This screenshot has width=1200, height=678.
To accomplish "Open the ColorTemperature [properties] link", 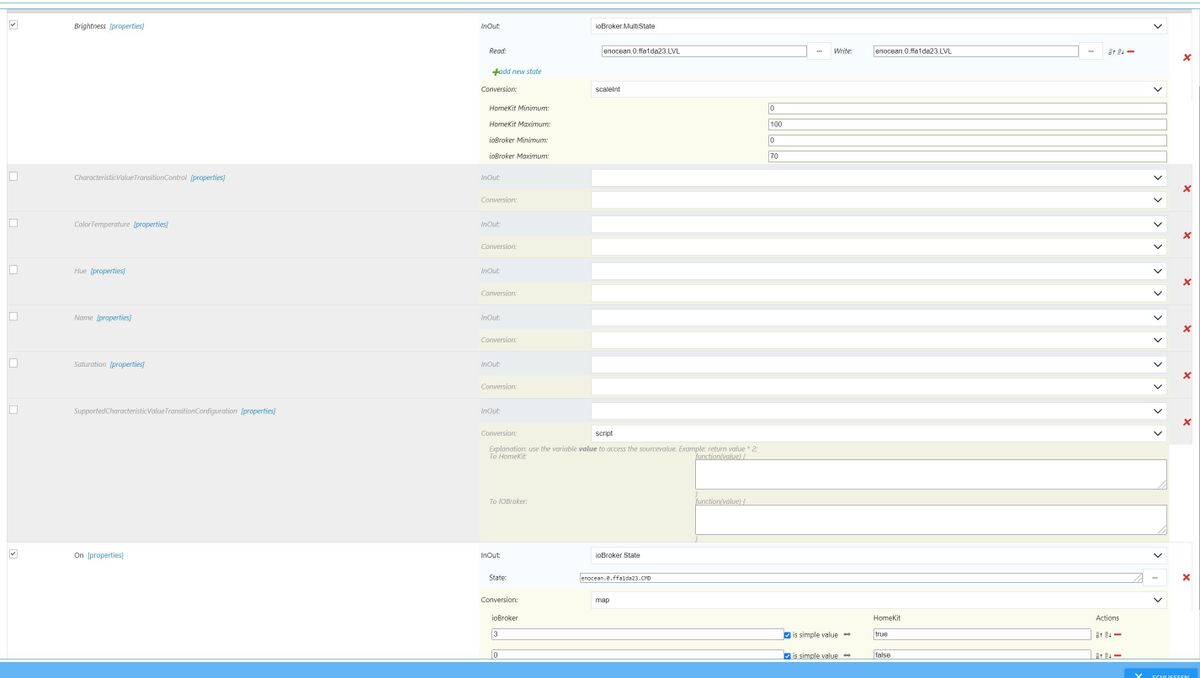I will coord(151,224).
